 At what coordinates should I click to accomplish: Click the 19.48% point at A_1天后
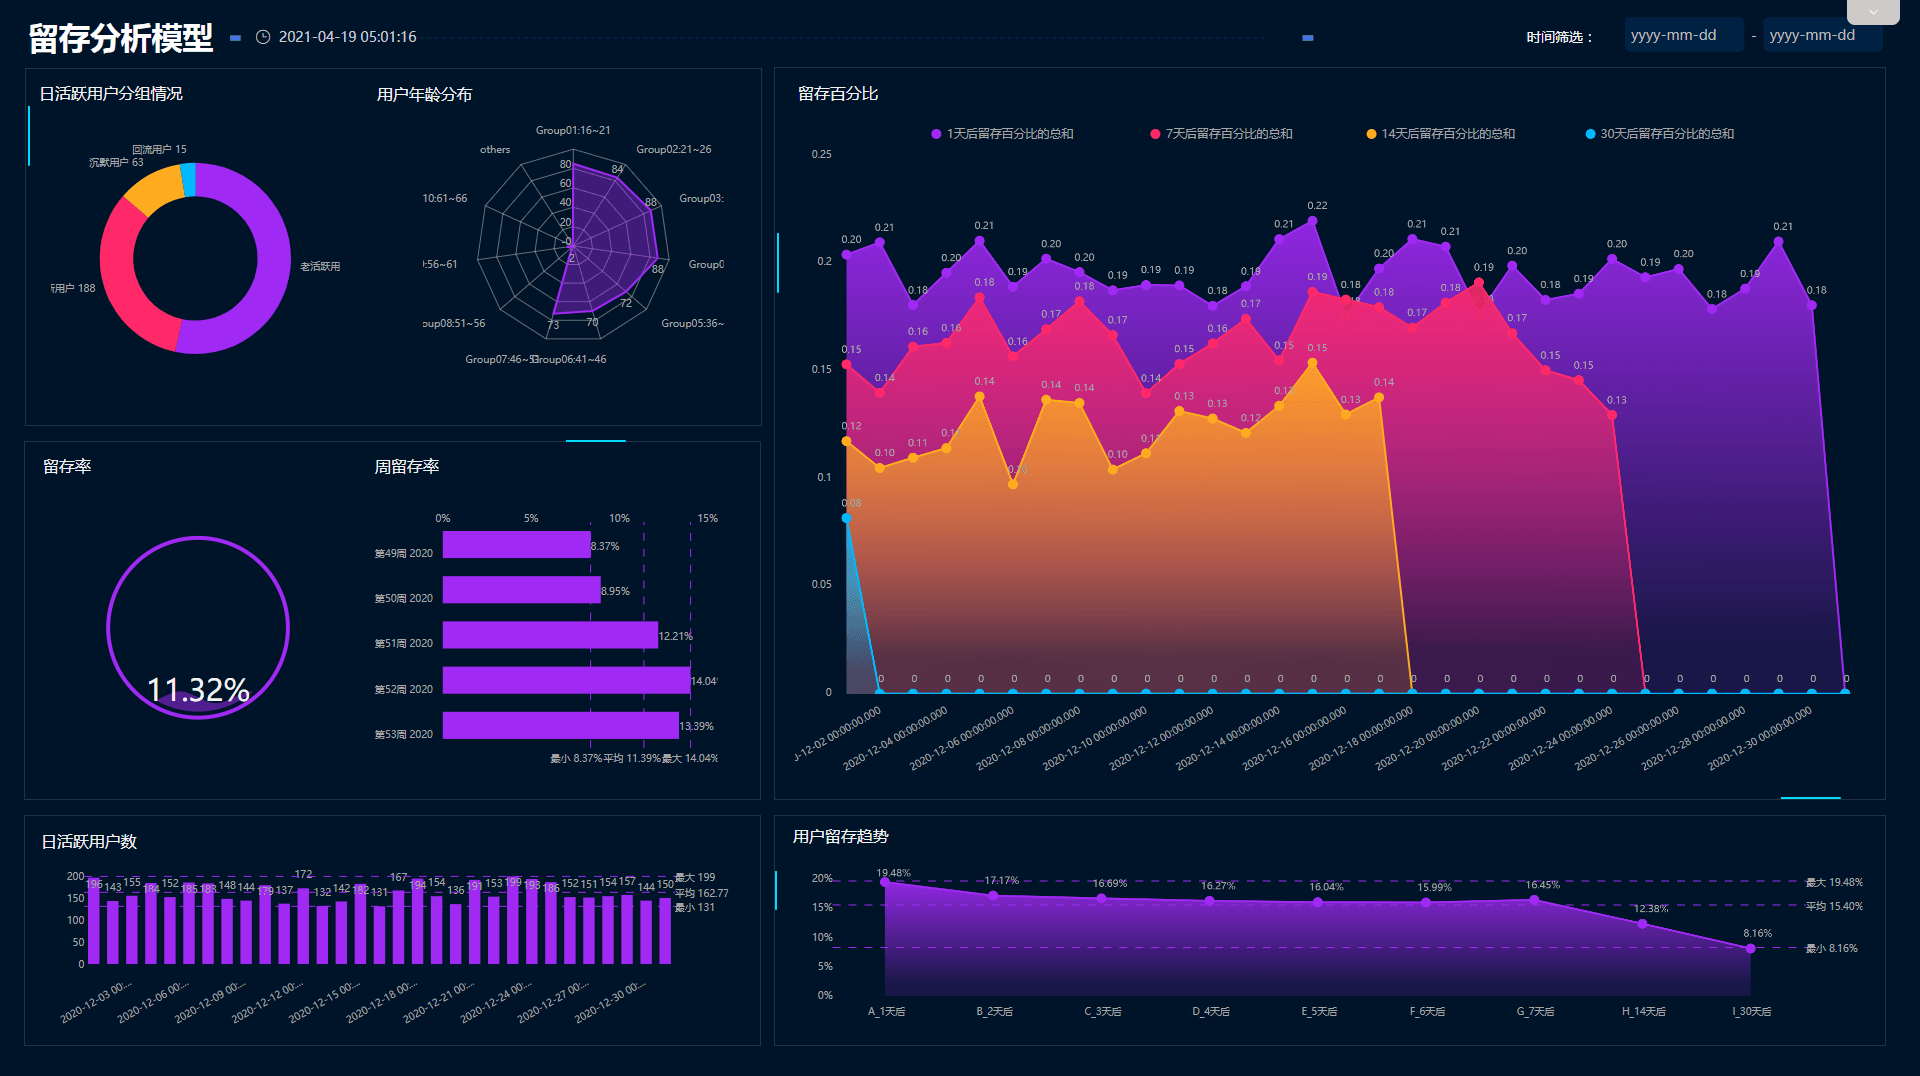885,882
